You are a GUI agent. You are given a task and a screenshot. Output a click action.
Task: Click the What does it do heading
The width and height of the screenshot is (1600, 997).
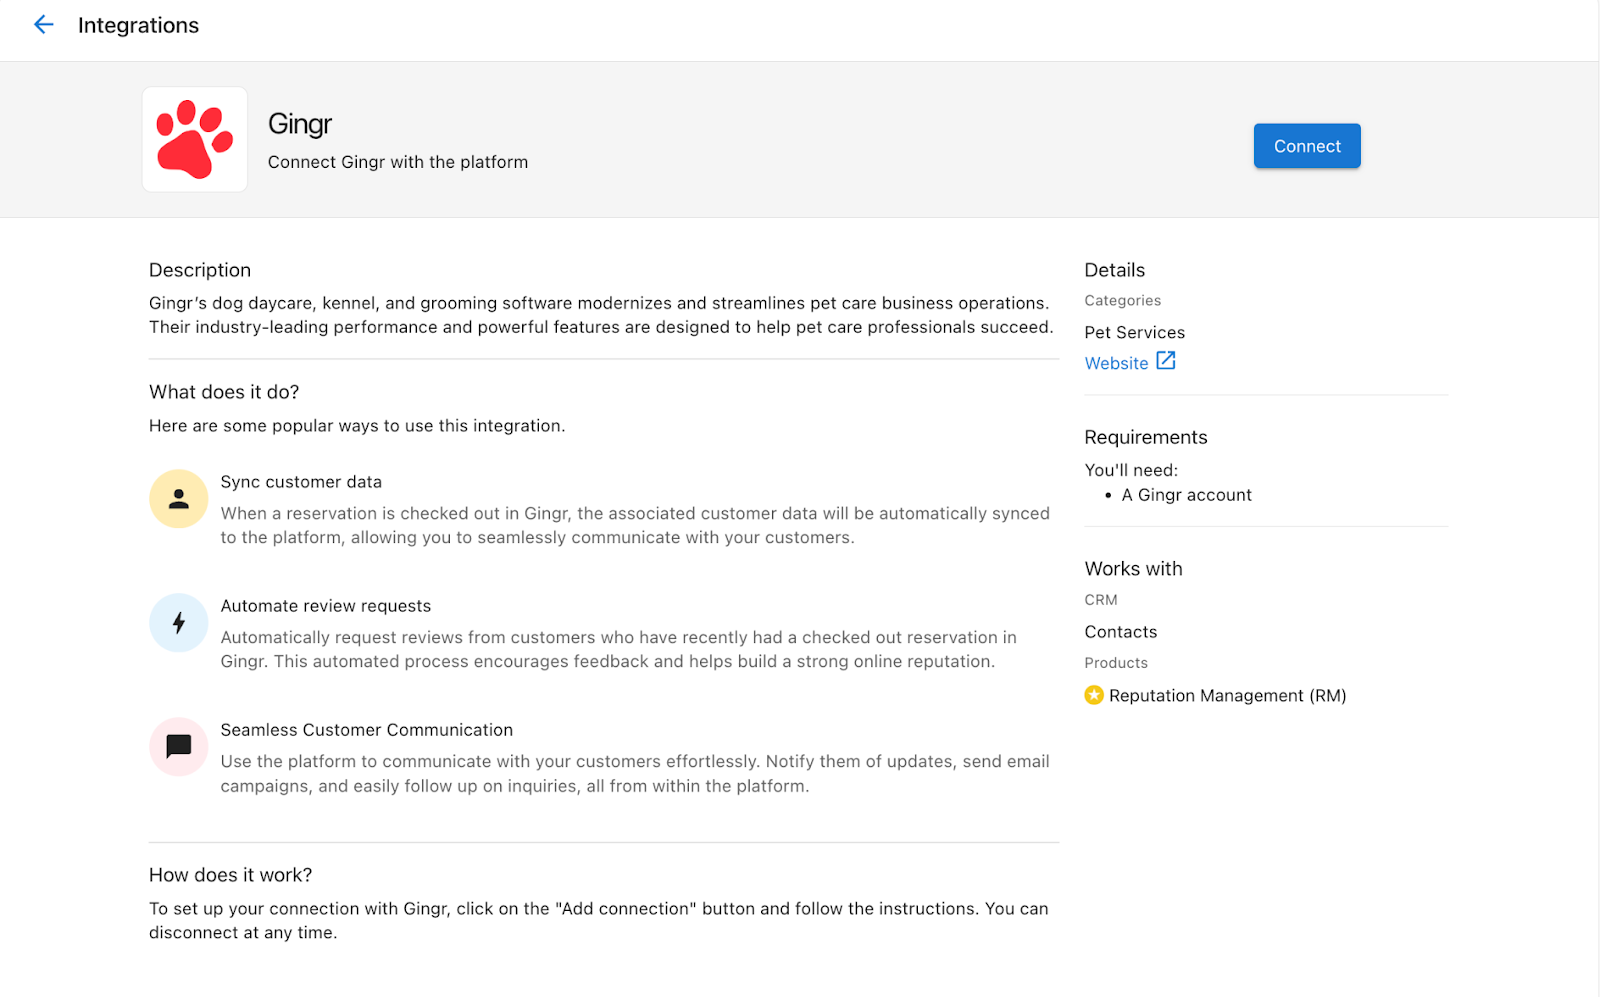click(x=223, y=391)
